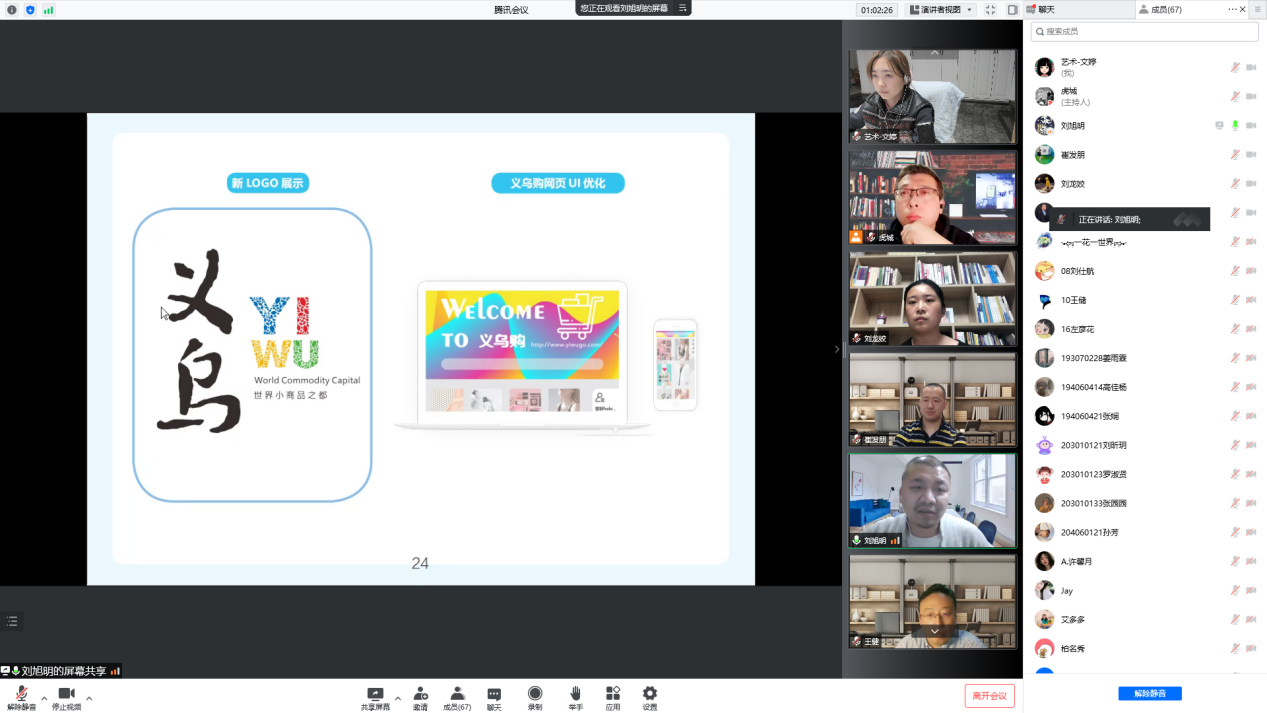
Task: Click the avatar of A.许馨月
Action: pos(1044,561)
